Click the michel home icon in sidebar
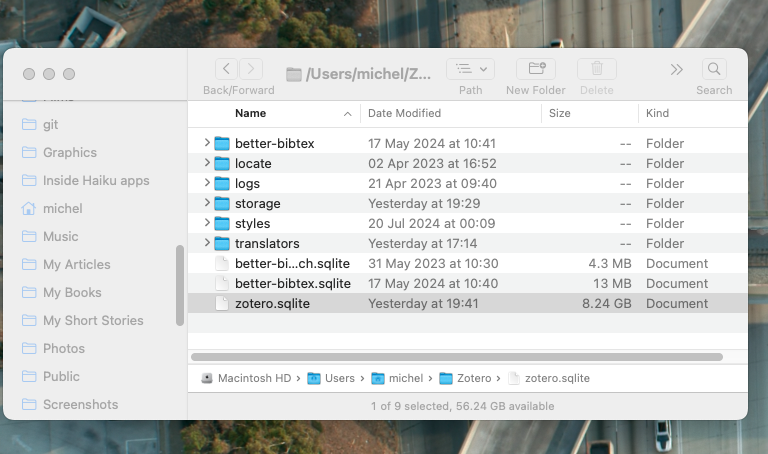 28,208
